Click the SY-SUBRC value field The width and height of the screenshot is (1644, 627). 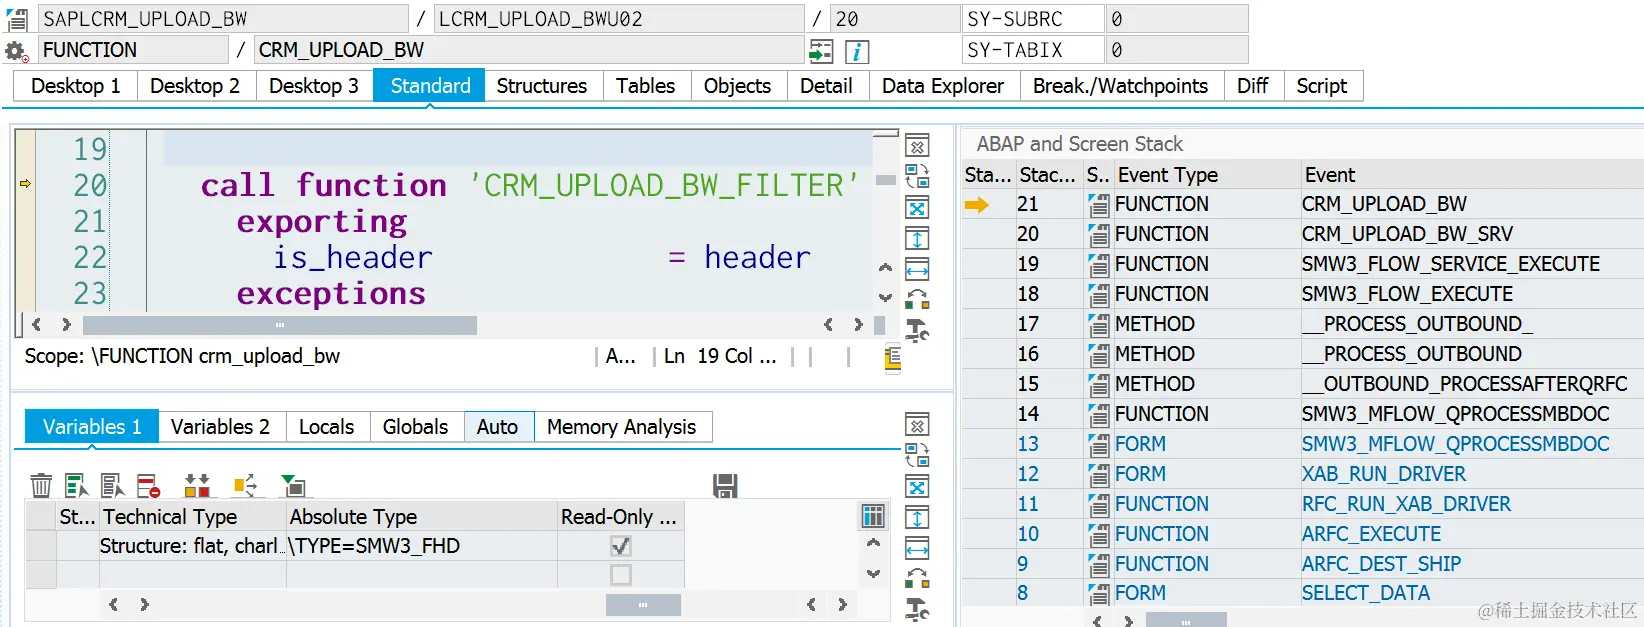1177,19
